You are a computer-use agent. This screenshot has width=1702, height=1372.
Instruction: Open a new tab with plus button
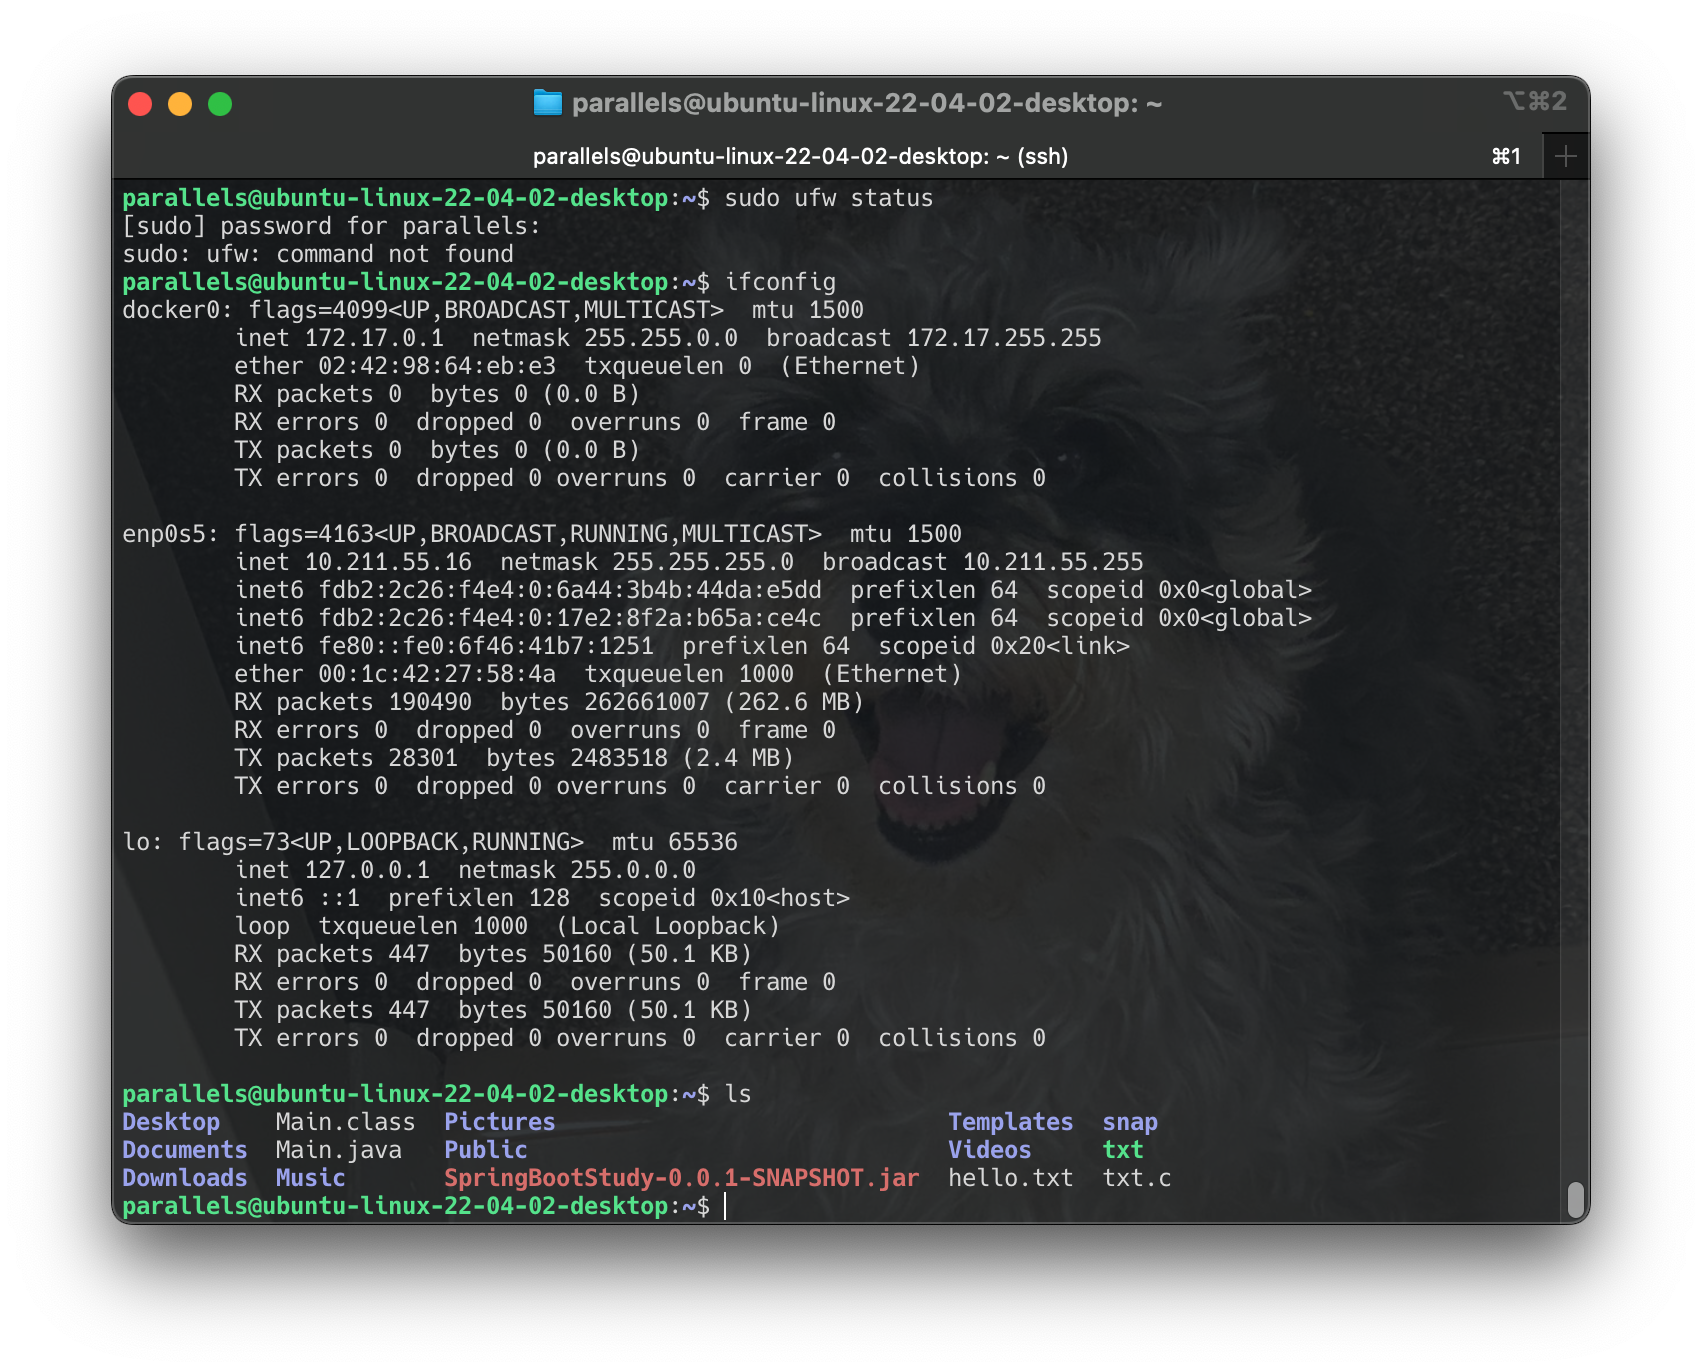[x=1566, y=156]
